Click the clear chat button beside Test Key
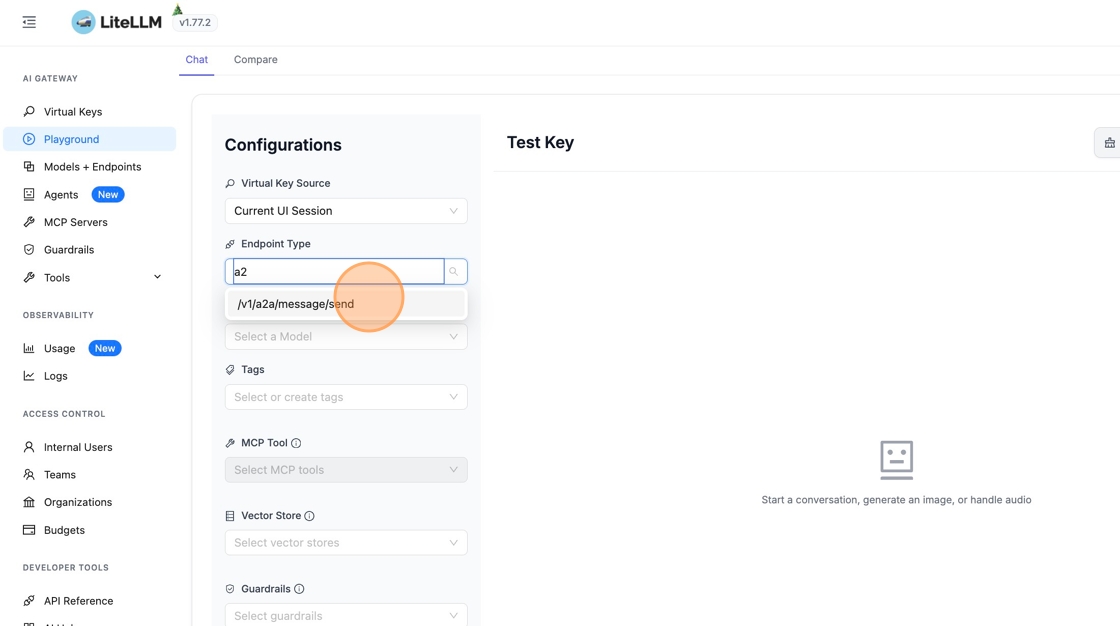Screen dimensions: 1120x626 [x=1108, y=143]
